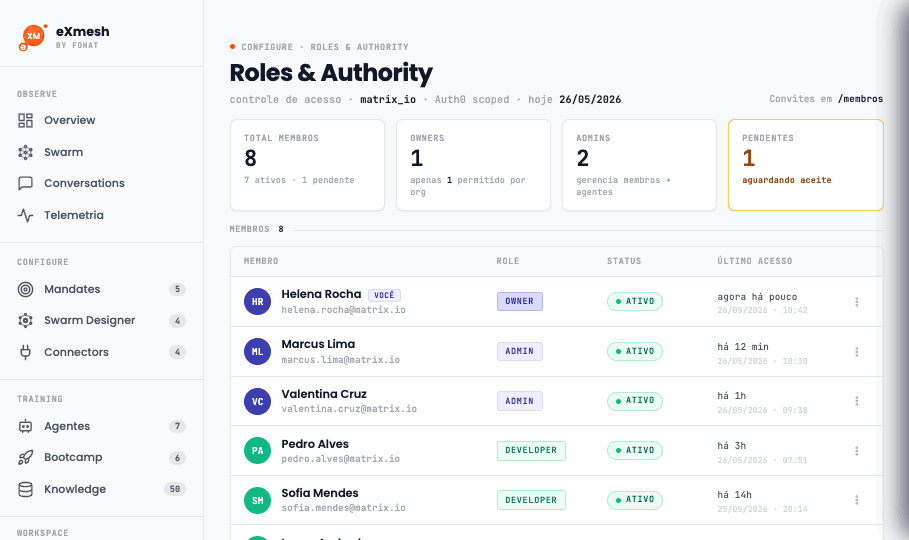Click the VOCÊ badge beside Helena Rocha

[384, 295]
